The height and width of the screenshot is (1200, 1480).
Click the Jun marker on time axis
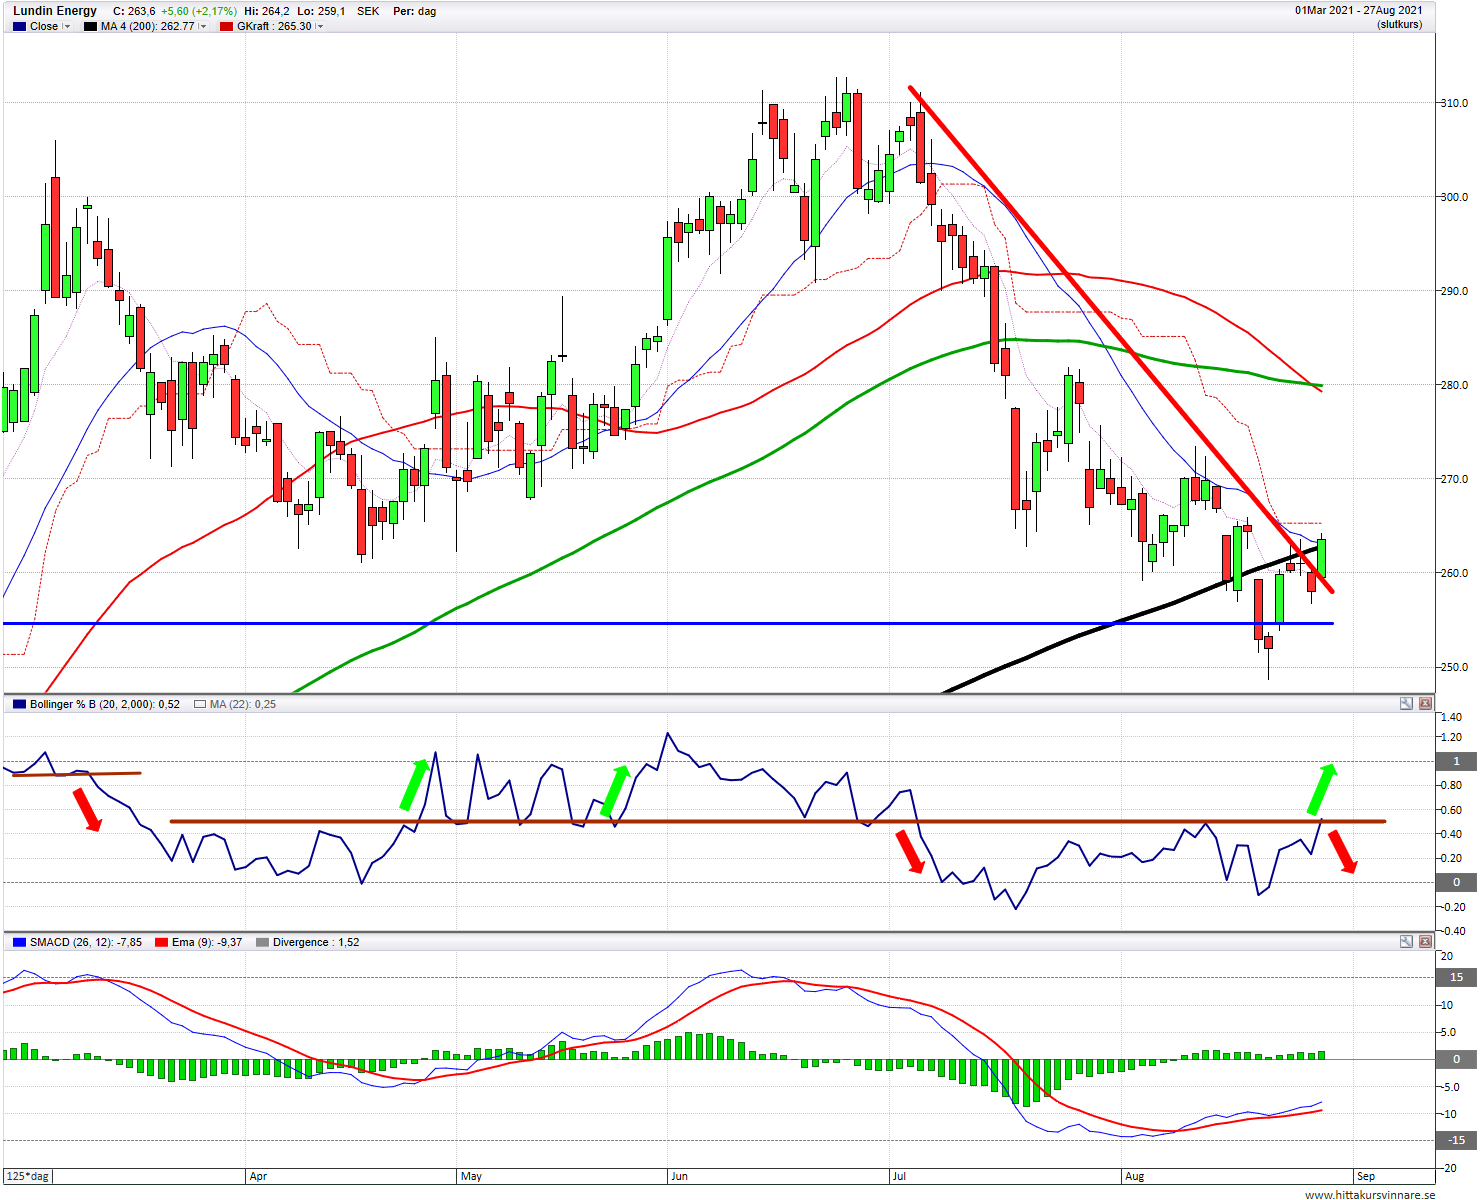(679, 1176)
